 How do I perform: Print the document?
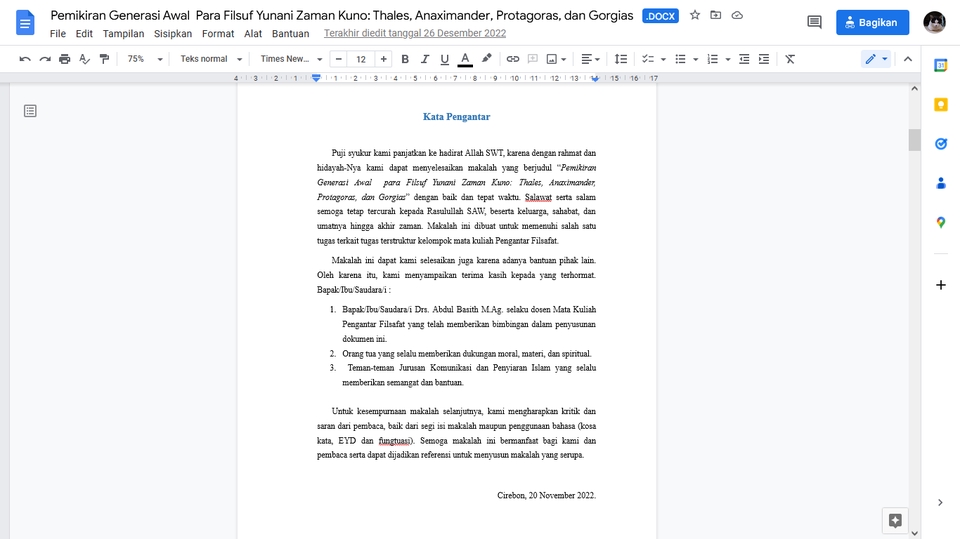[64, 59]
